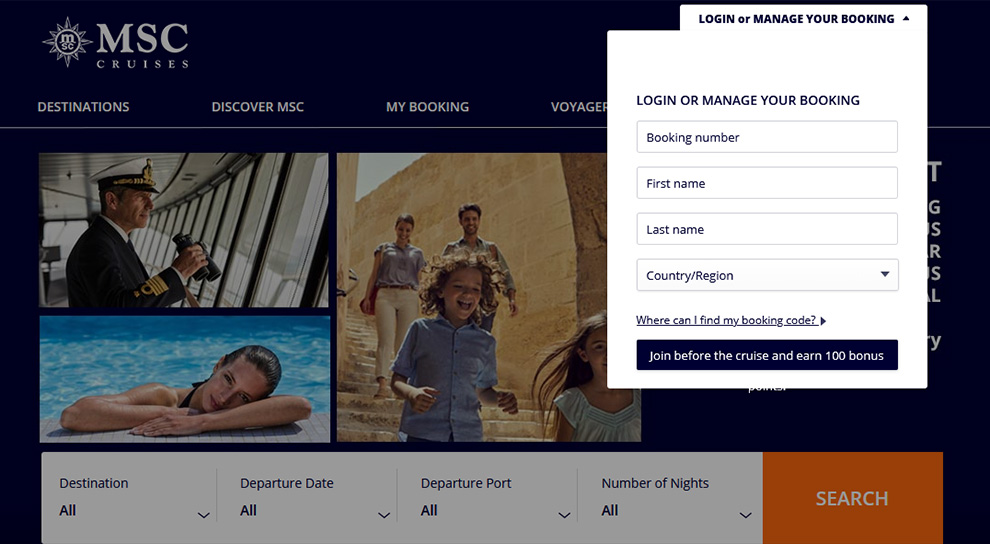Image resolution: width=990 pixels, height=544 pixels.
Task: Select the My Booking nav item
Action: pyautogui.click(x=427, y=107)
